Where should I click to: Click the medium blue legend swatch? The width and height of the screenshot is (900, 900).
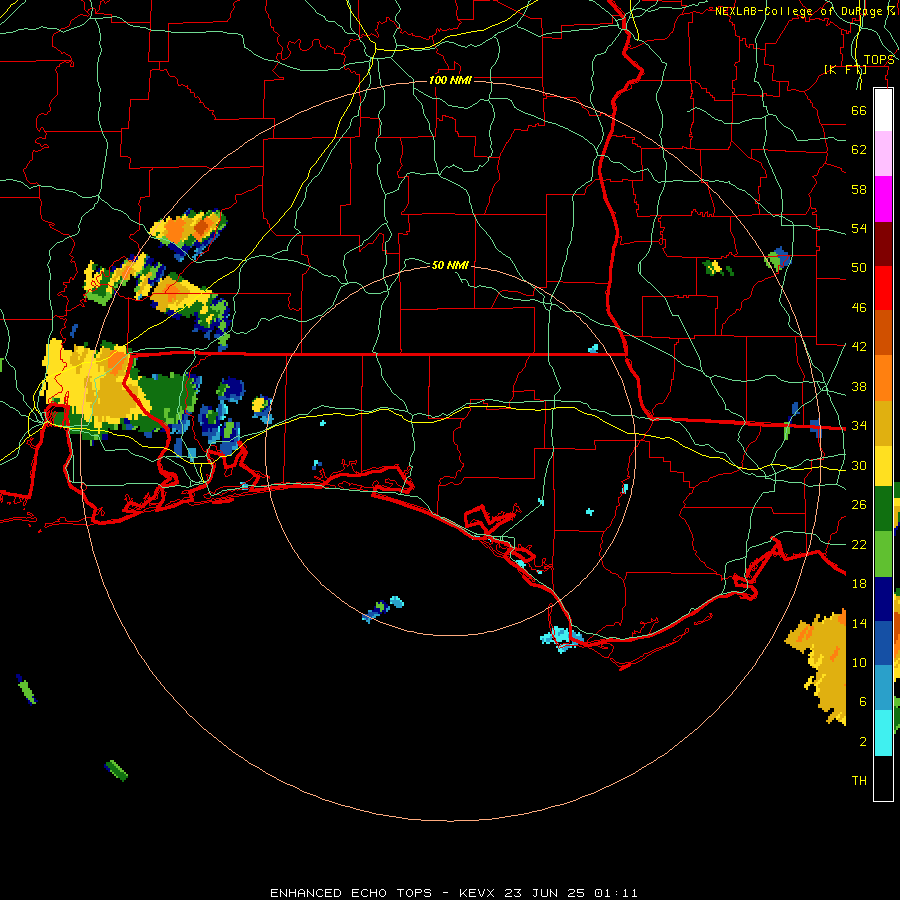click(883, 643)
